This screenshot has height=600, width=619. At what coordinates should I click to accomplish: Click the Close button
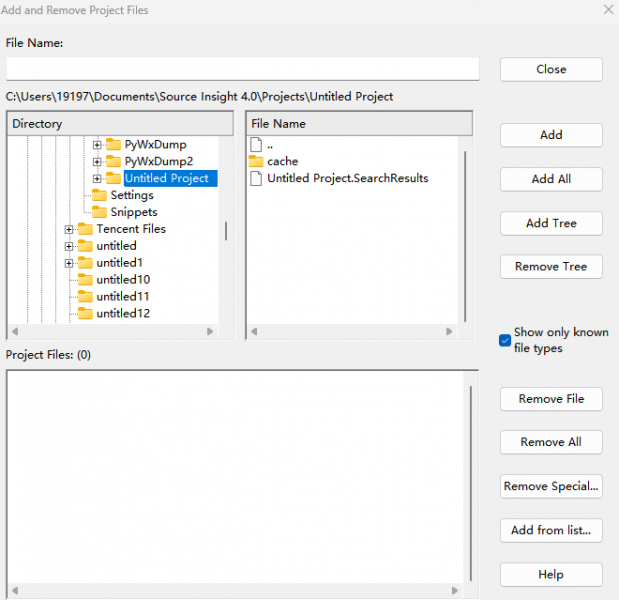551,69
